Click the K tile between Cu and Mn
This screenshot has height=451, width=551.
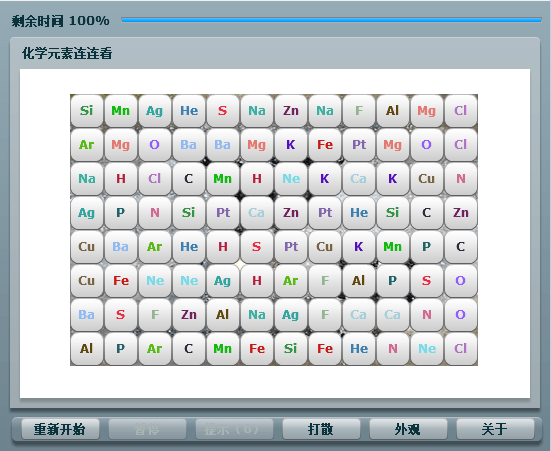click(359, 246)
